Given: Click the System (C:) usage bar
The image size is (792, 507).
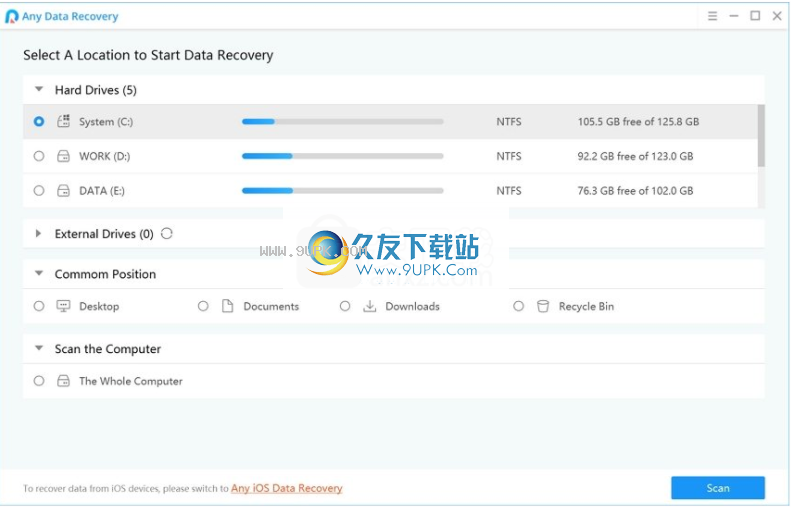Looking at the screenshot, I should pyautogui.click(x=342, y=121).
